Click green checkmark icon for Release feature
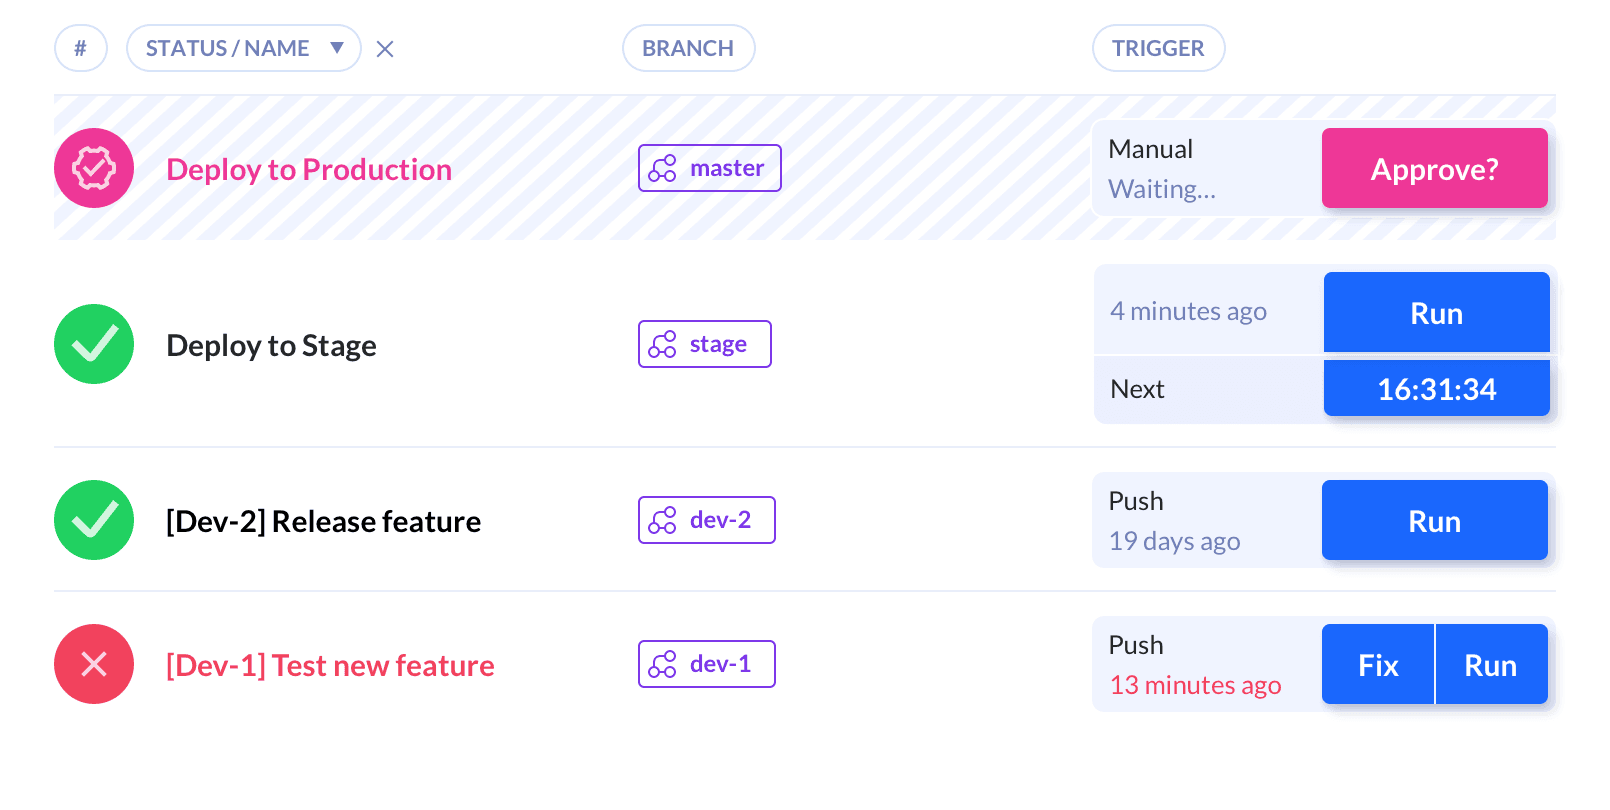 (x=94, y=520)
